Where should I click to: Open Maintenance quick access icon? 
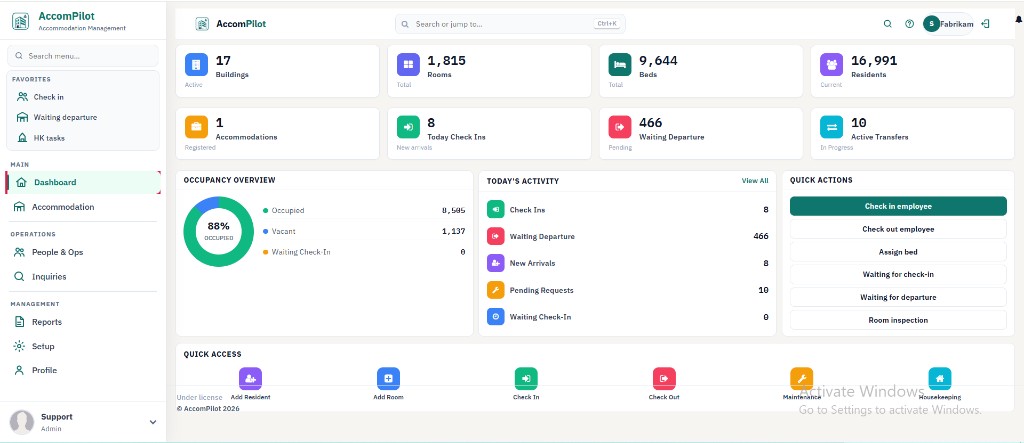[x=802, y=378]
